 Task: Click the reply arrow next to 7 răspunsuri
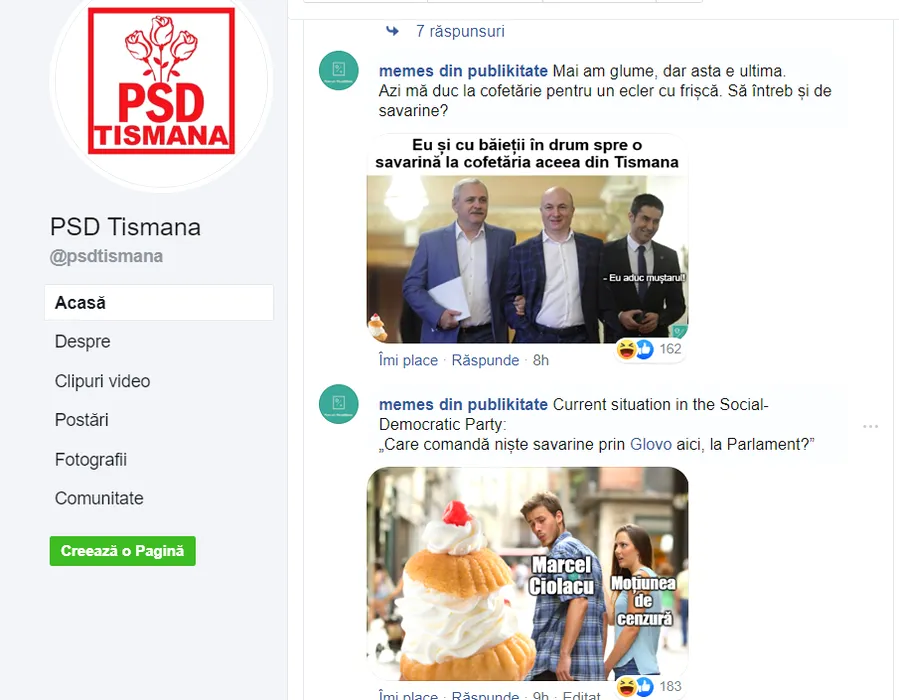392,31
